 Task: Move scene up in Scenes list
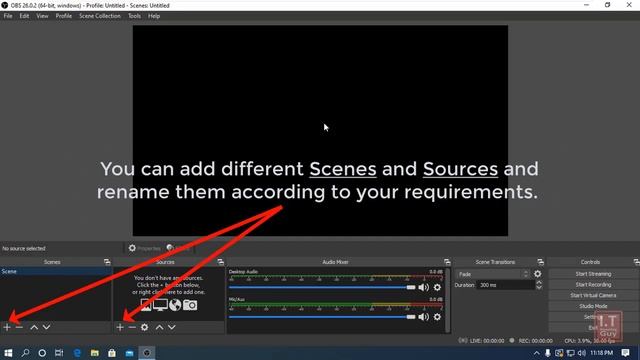tap(34, 327)
